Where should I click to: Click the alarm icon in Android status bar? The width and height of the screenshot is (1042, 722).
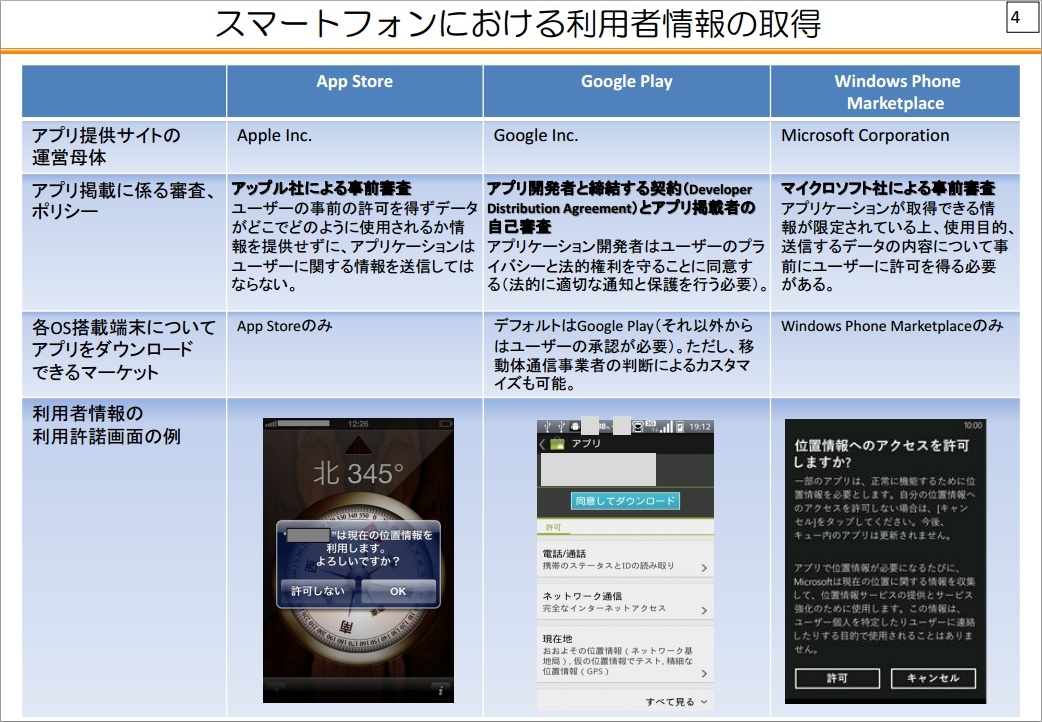637,427
